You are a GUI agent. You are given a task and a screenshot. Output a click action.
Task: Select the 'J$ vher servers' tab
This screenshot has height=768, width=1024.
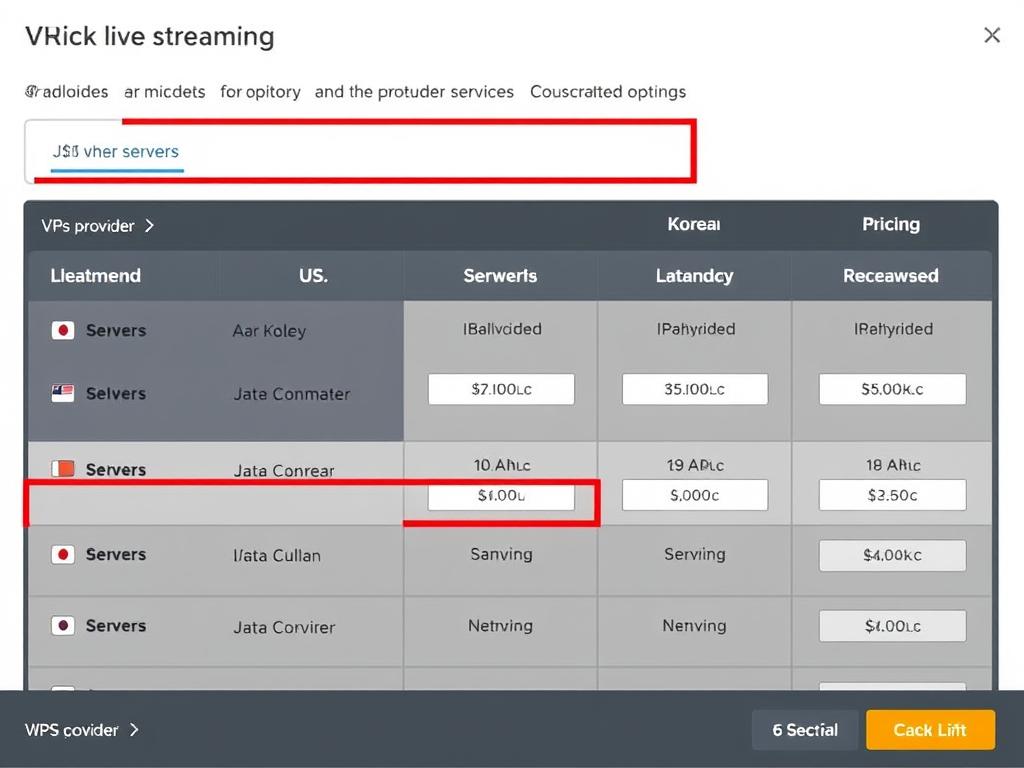click(x=116, y=152)
